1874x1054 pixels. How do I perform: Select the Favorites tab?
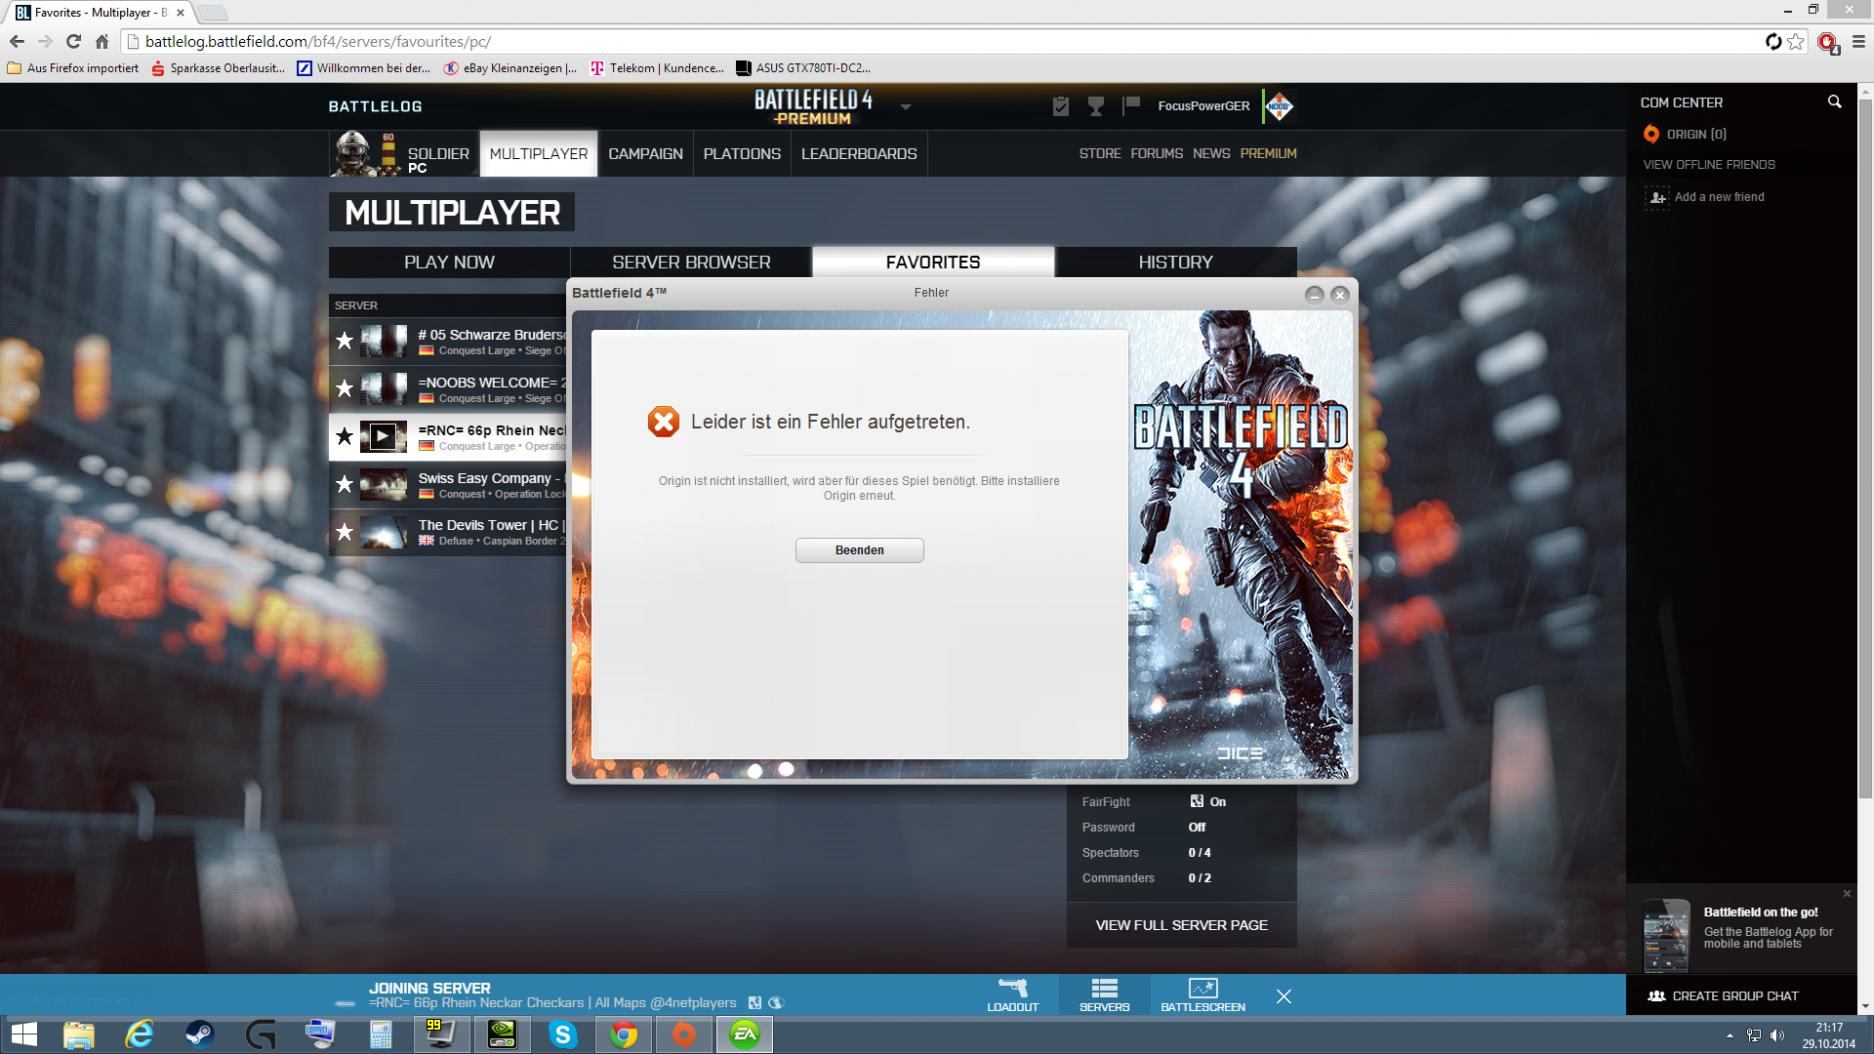(x=933, y=262)
